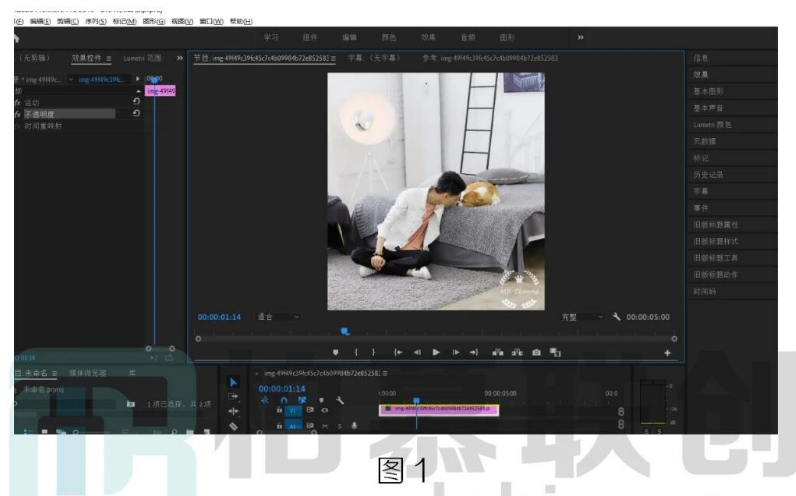Reset the 运动 effect parameters

coord(136,102)
